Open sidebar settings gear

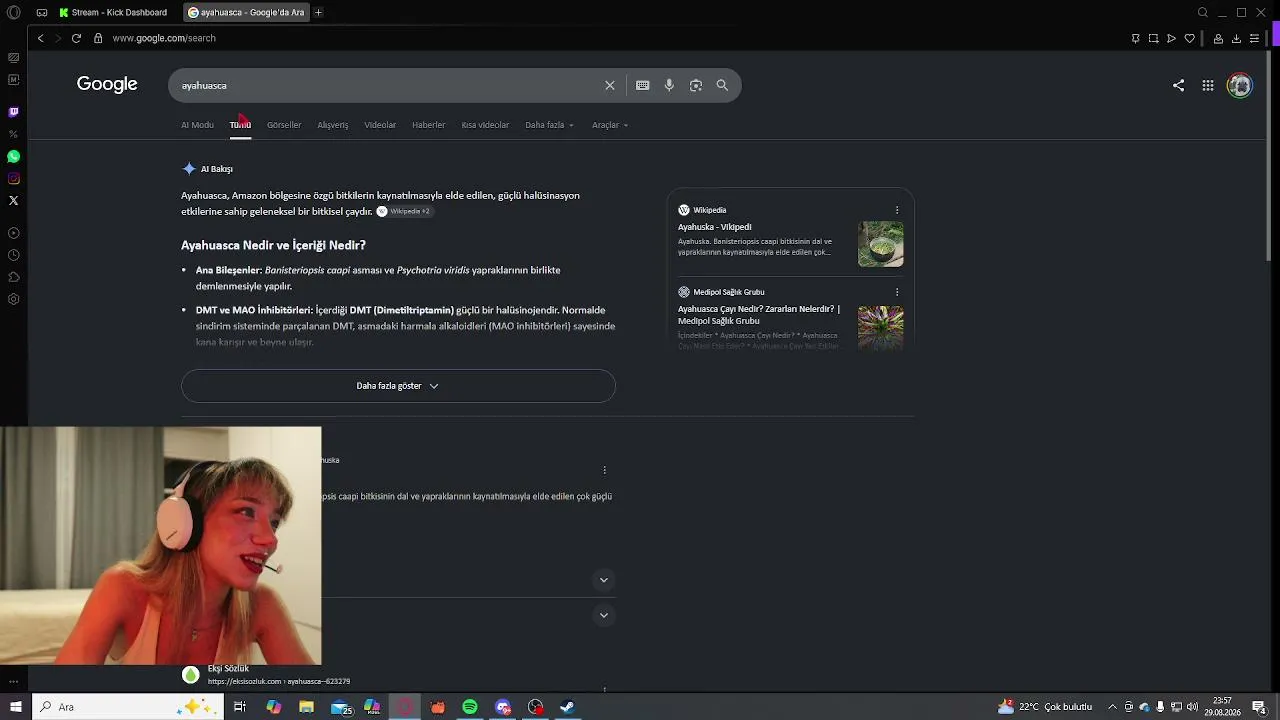(13, 299)
